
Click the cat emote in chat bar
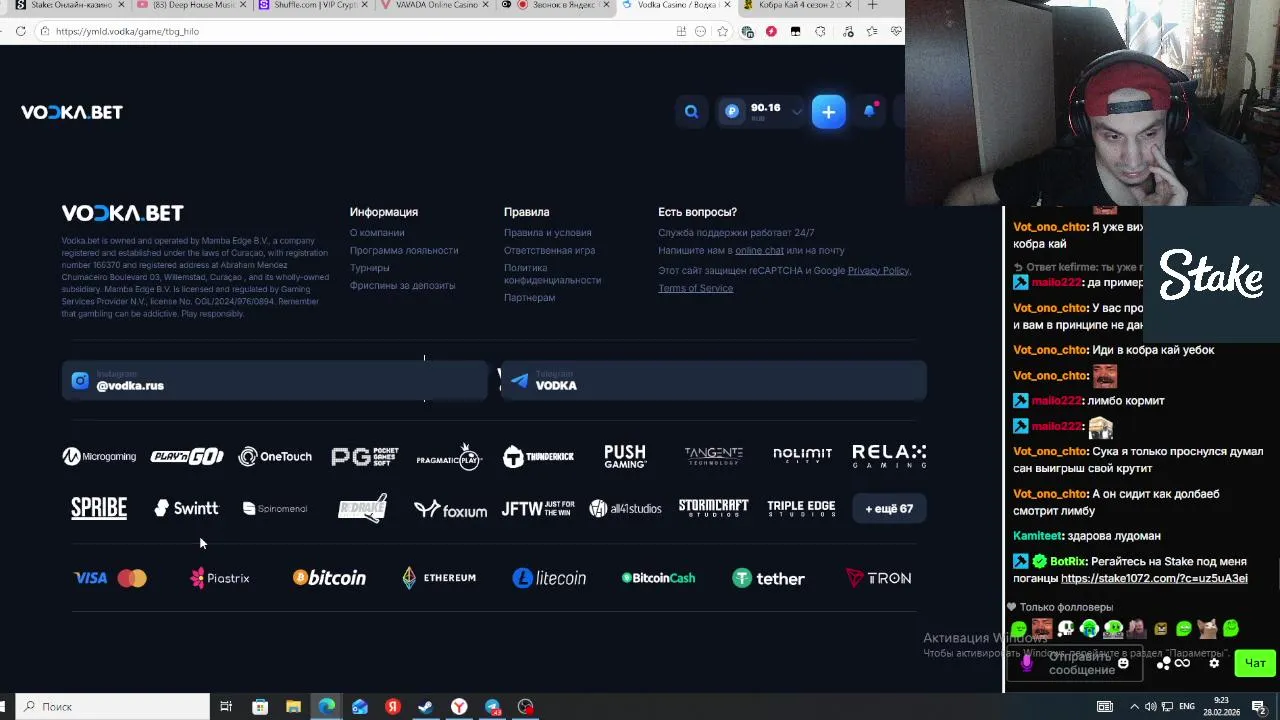click(x=1208, y=629)
